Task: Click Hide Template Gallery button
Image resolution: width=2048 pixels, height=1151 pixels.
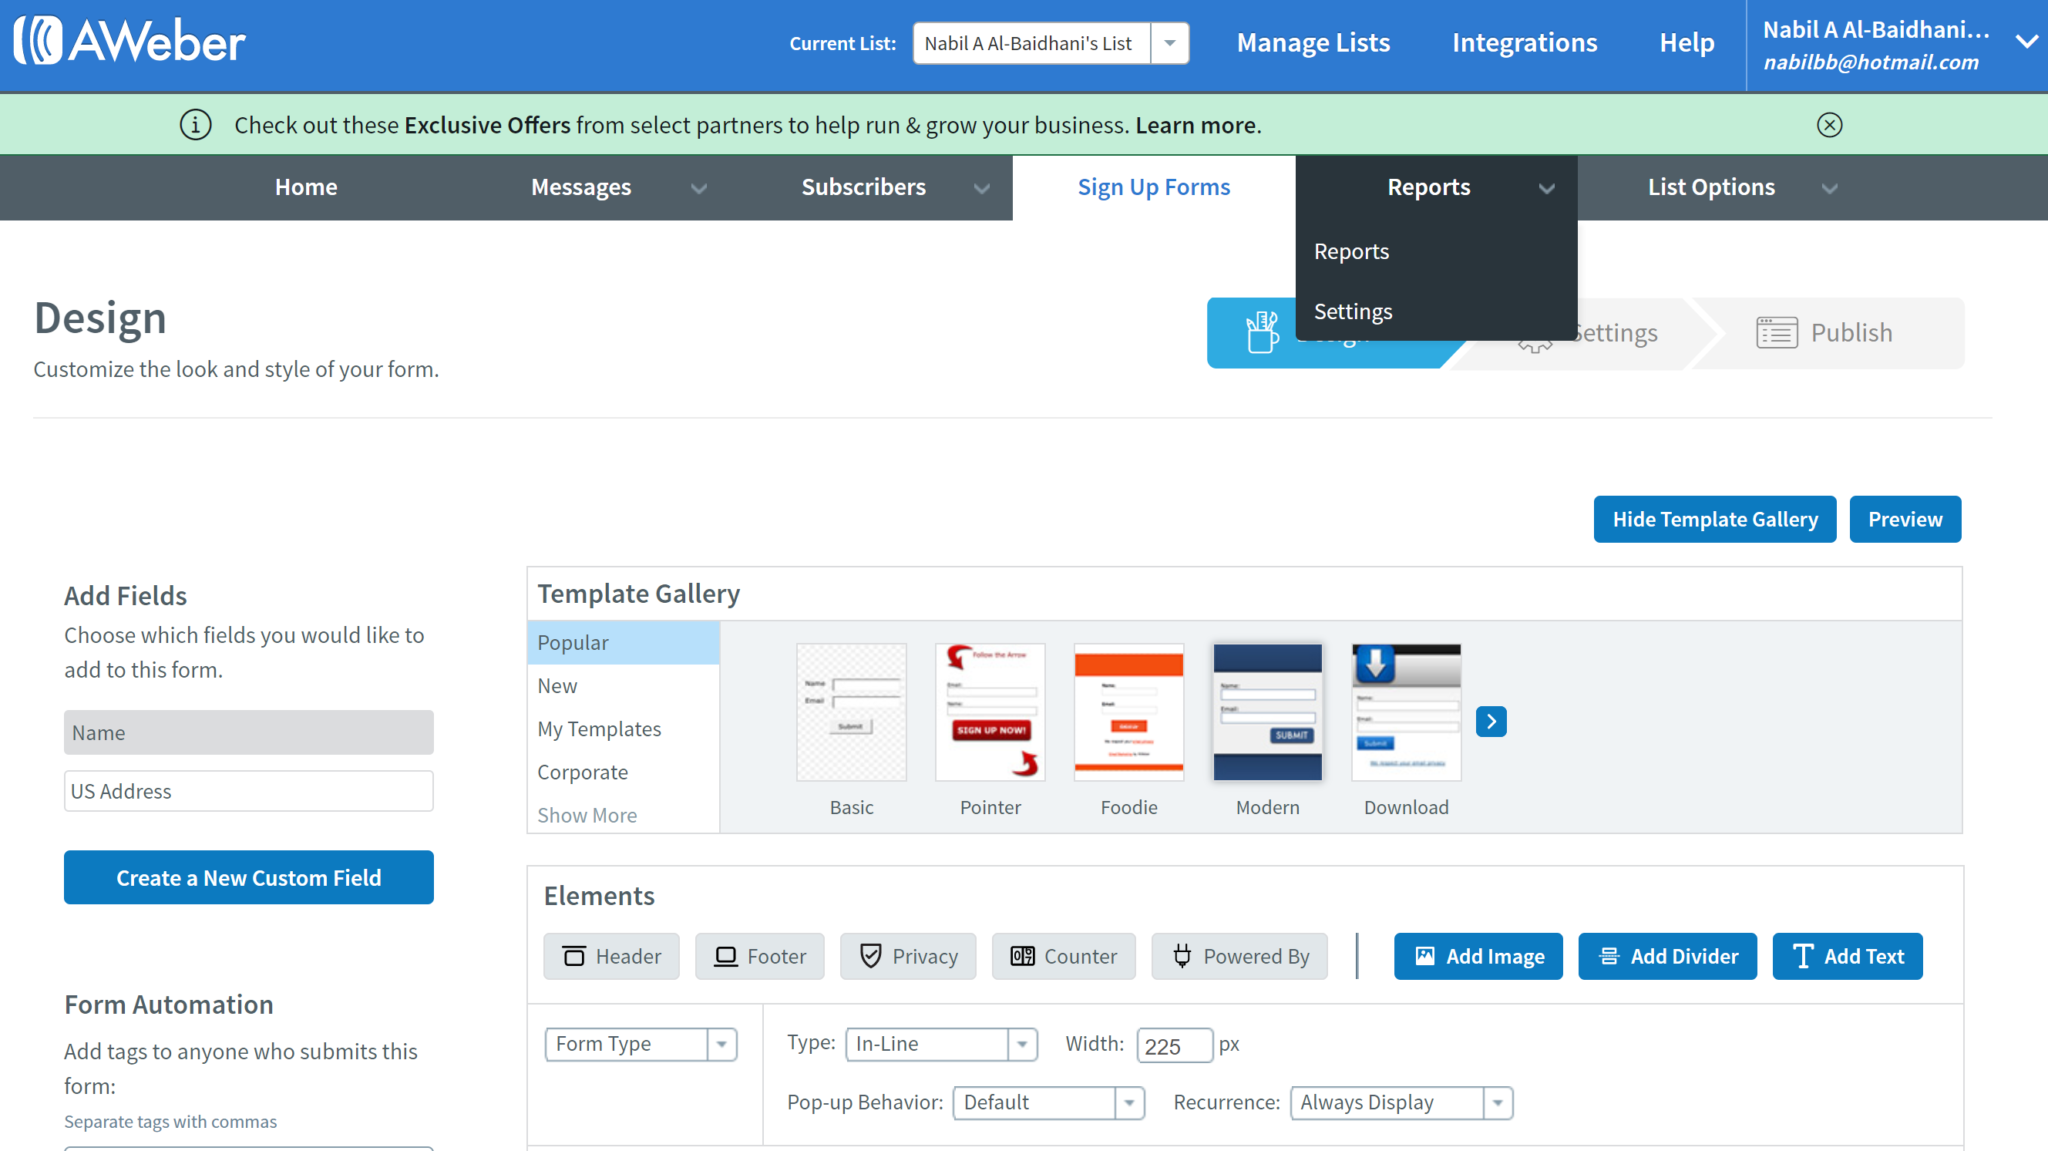Action: [1714, 519]
